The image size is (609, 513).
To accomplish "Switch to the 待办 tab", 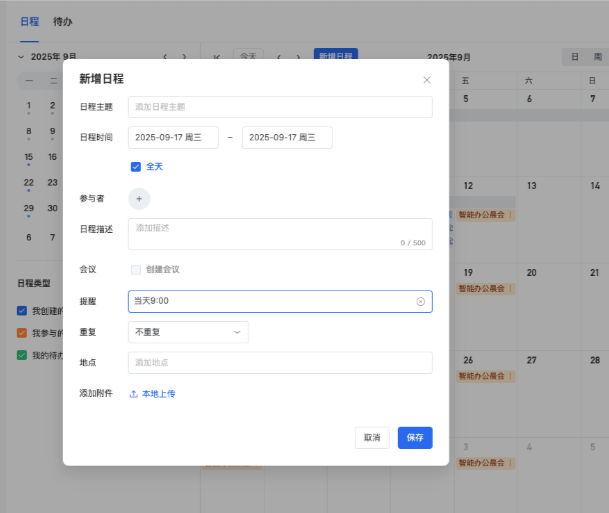I will [x=62, y=21].
